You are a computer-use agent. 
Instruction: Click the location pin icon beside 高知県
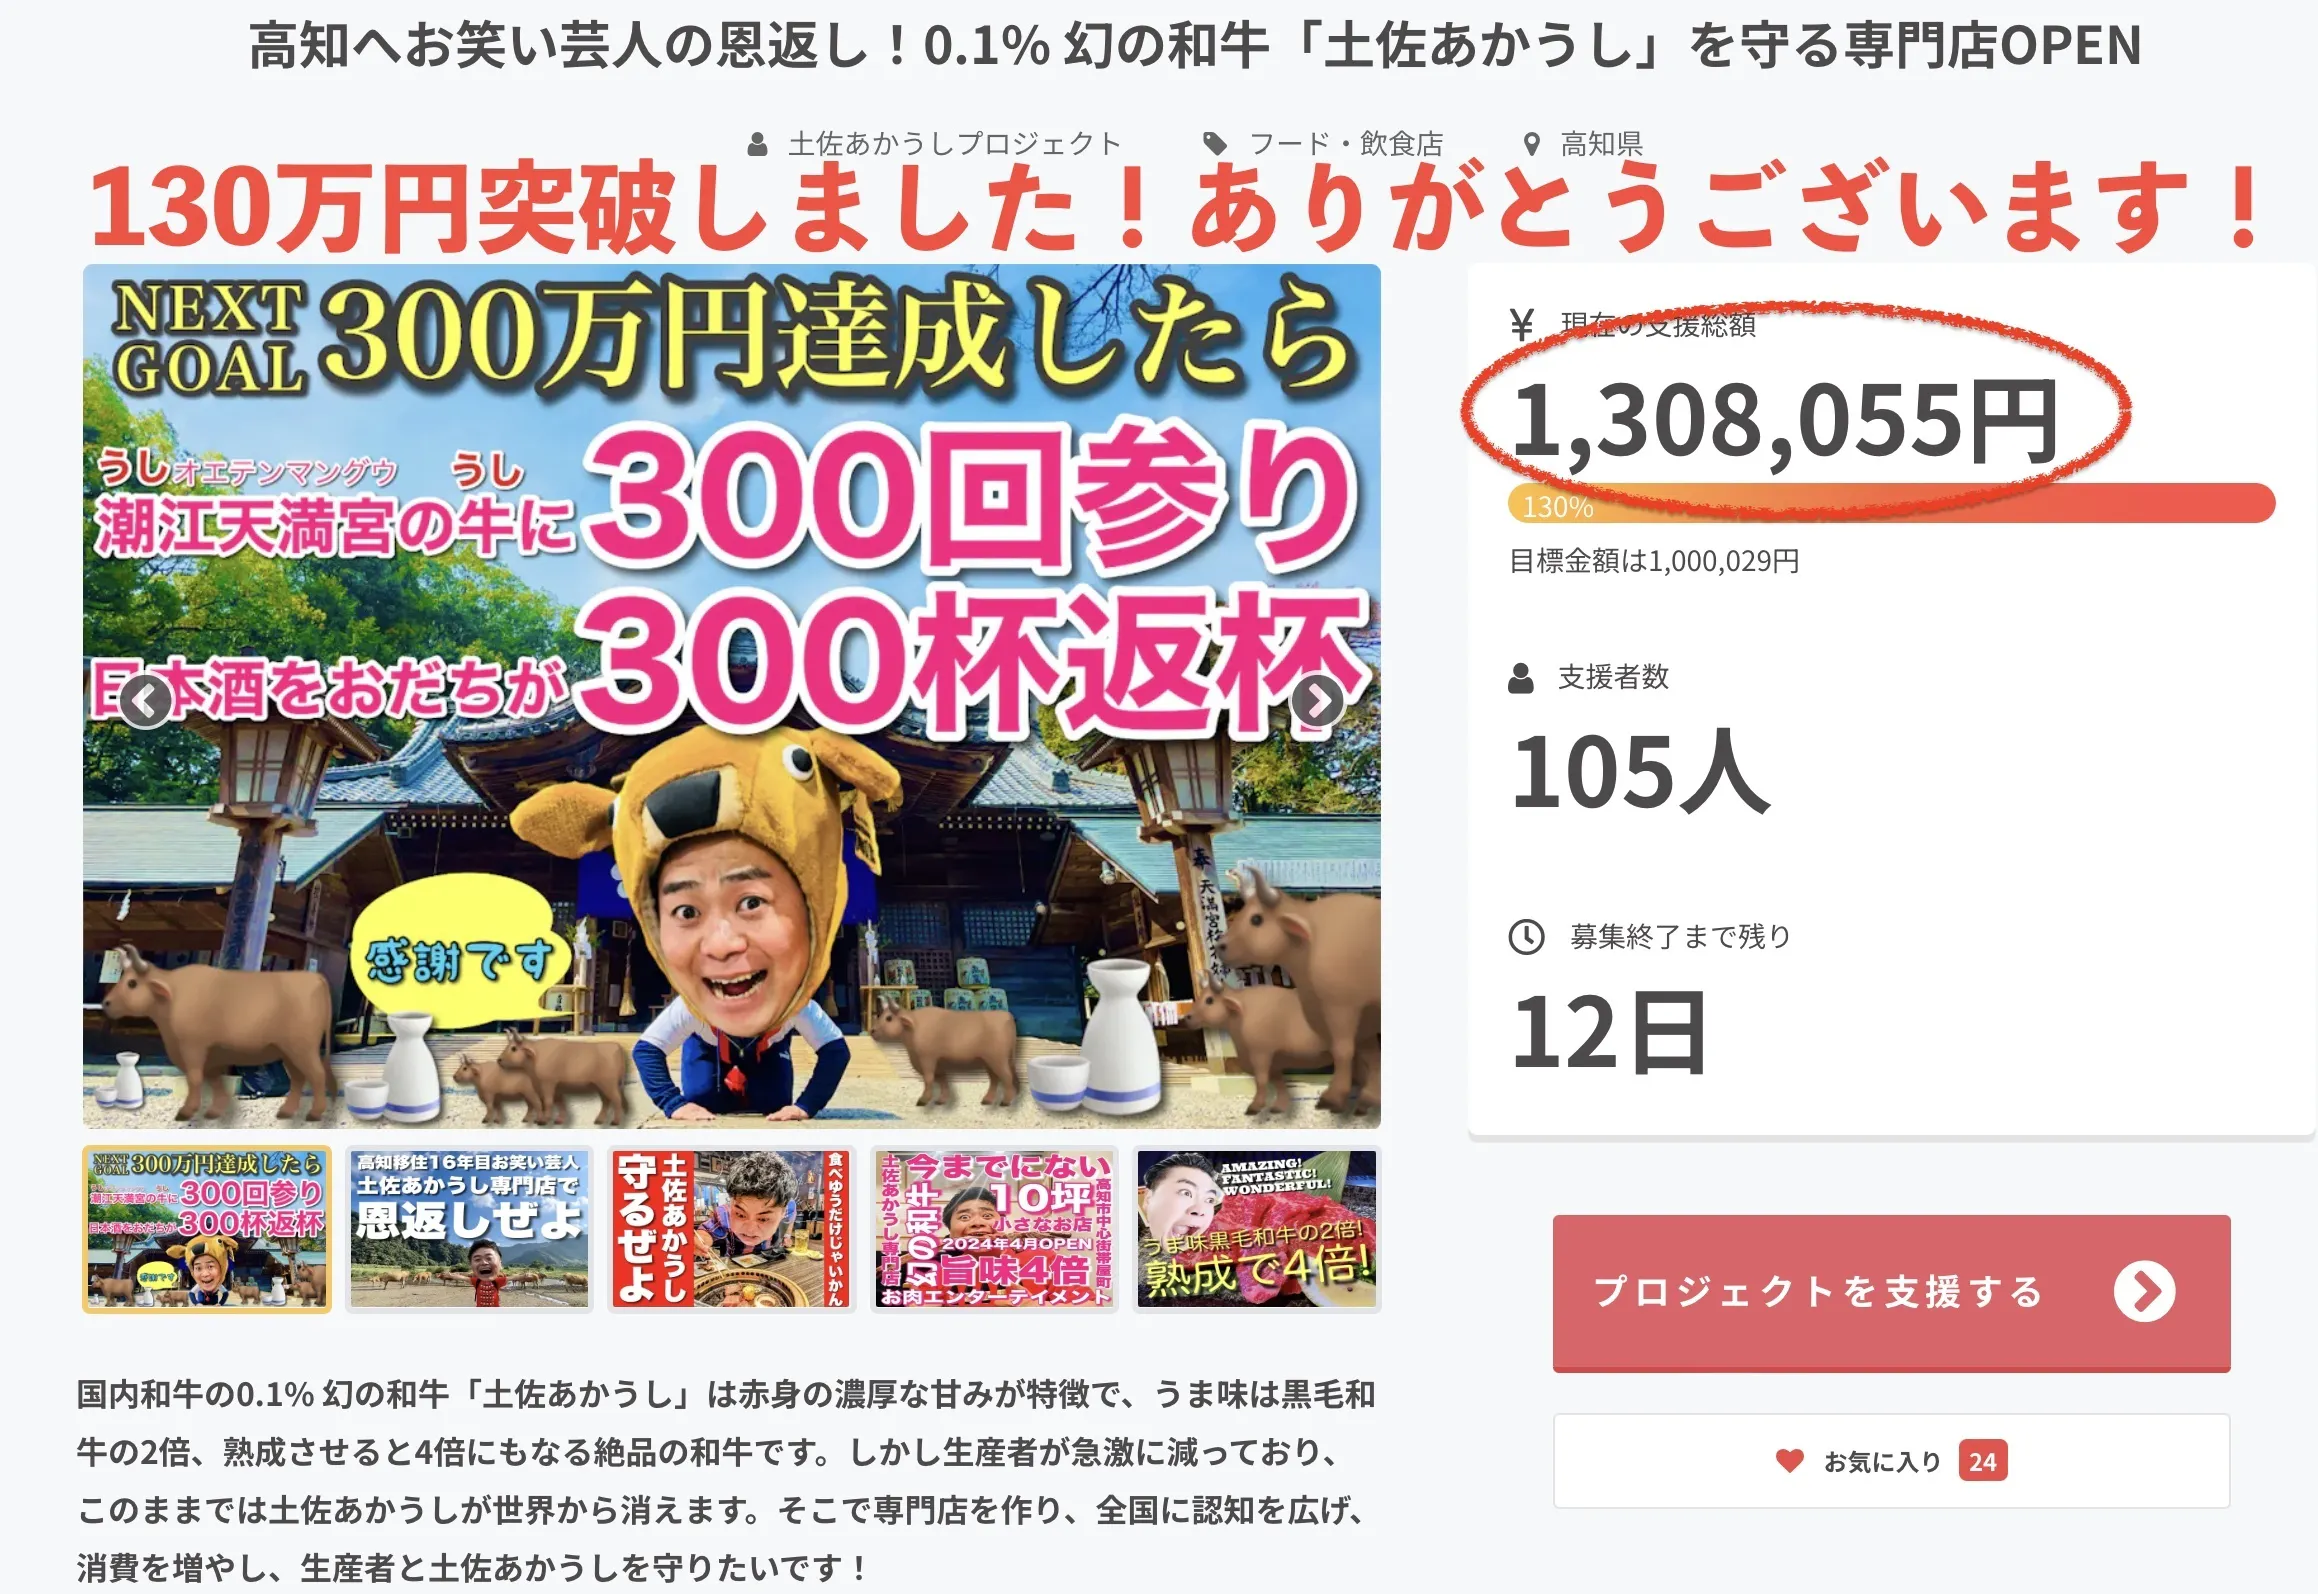click(x=1531, y=144)
